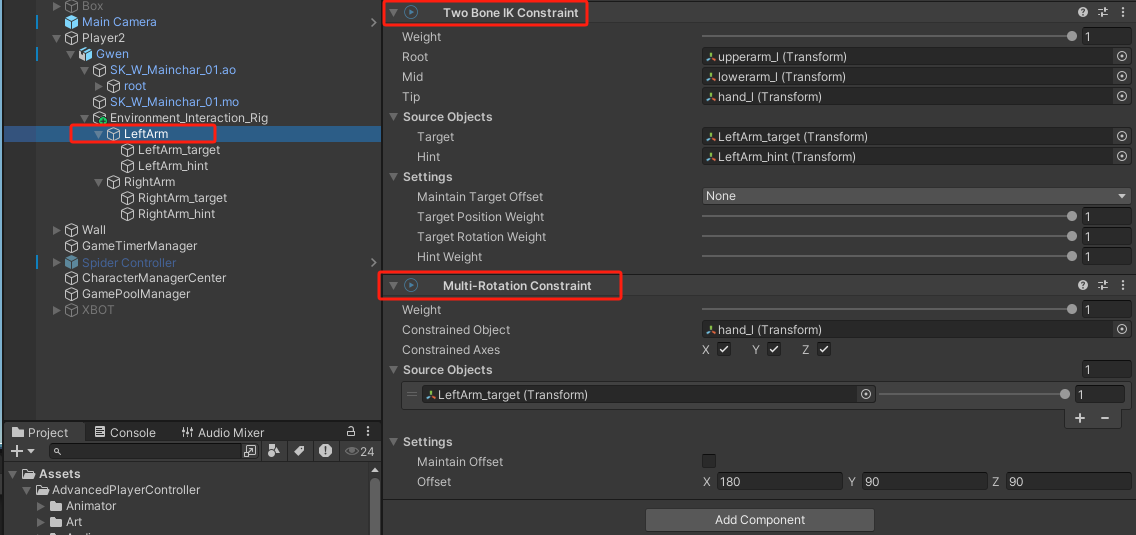Viewport: 1136px width, 535px height.
Task: Click Search by Label tag icon
Action: 299,452
